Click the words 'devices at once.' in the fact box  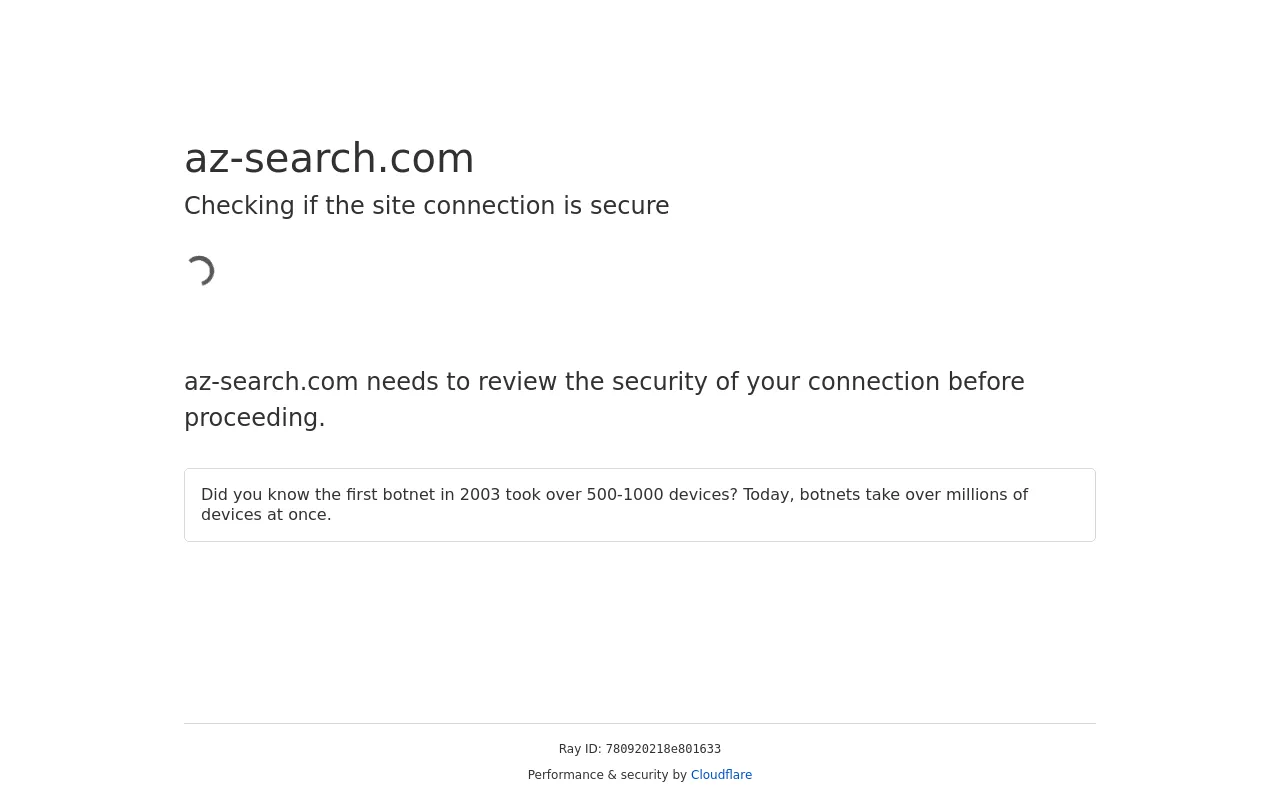(x=266, y=515)
